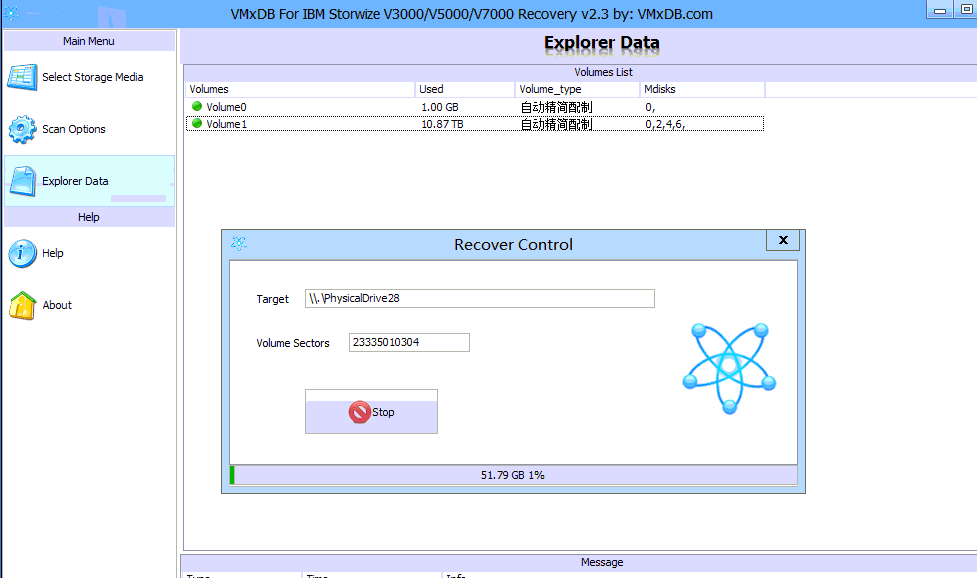The width and height of the screenshot is (977, 578).
Task: Click the Mdisks cell reading 0,2,4,6,
Action: pos(665,124)
